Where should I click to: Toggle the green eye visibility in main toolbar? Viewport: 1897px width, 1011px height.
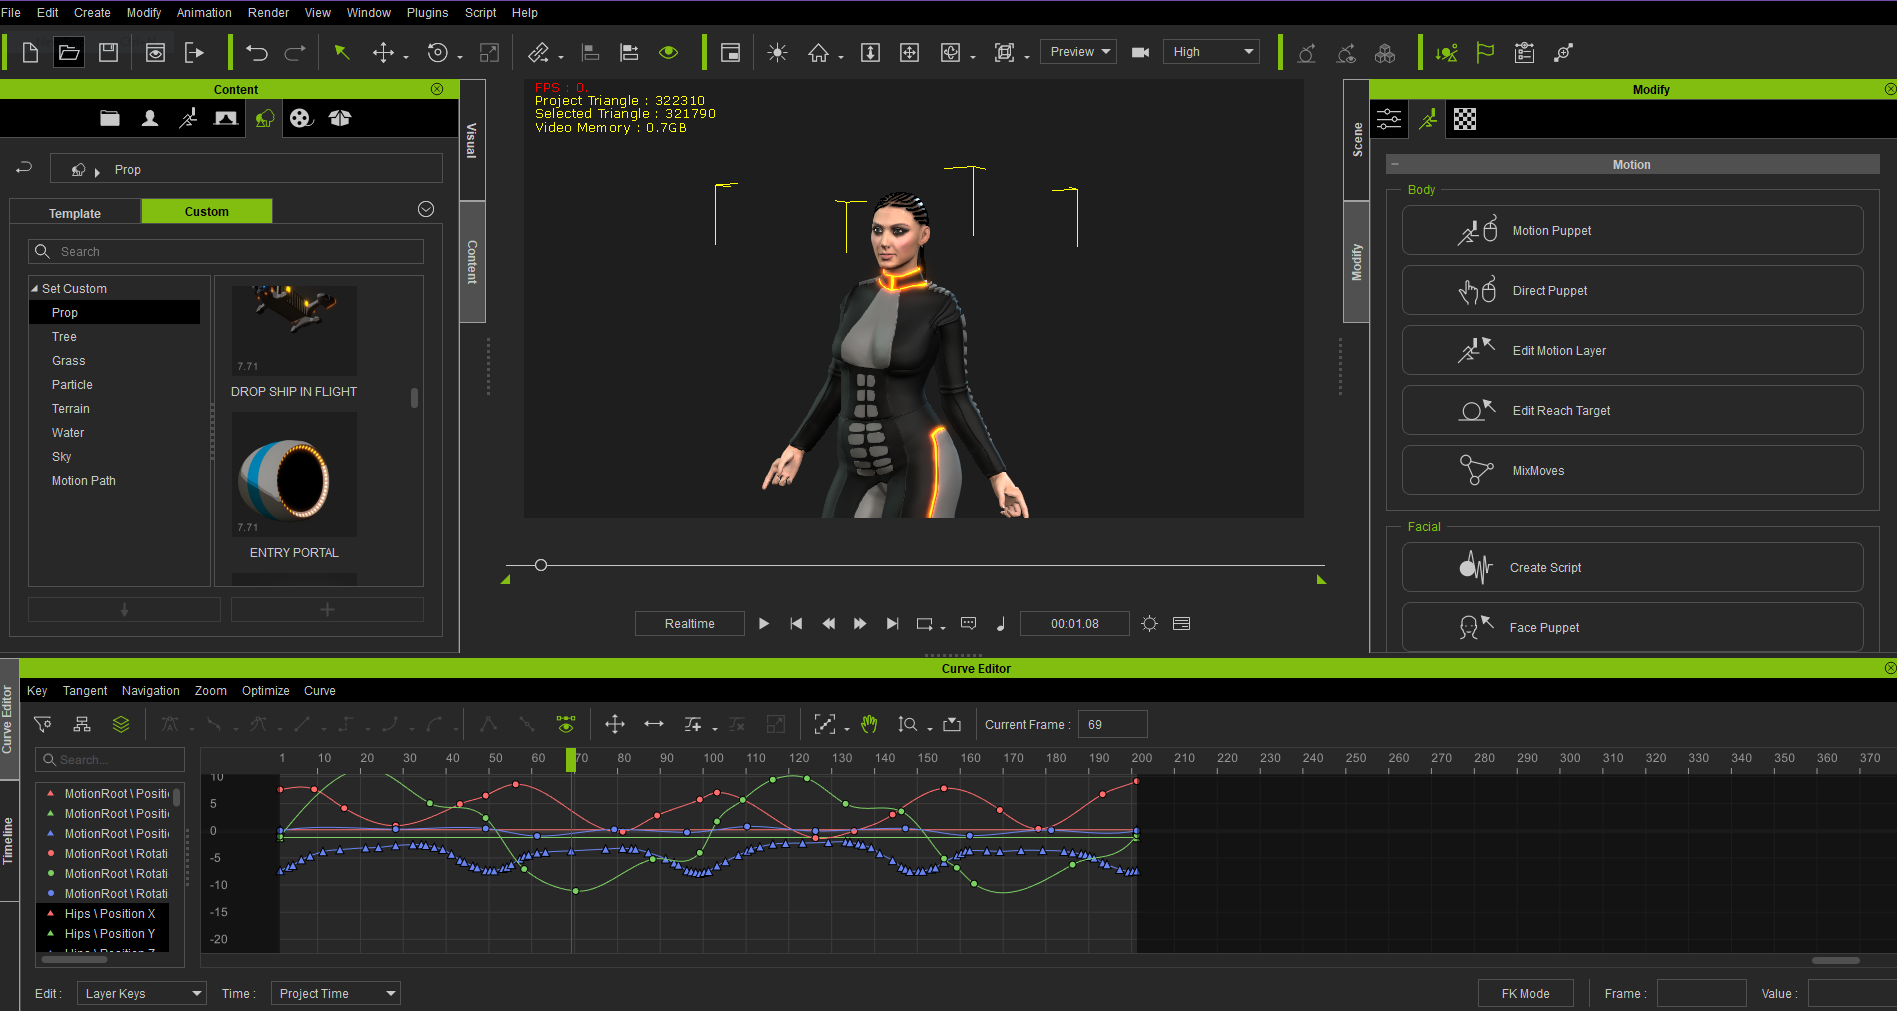[x=669, y=53]
